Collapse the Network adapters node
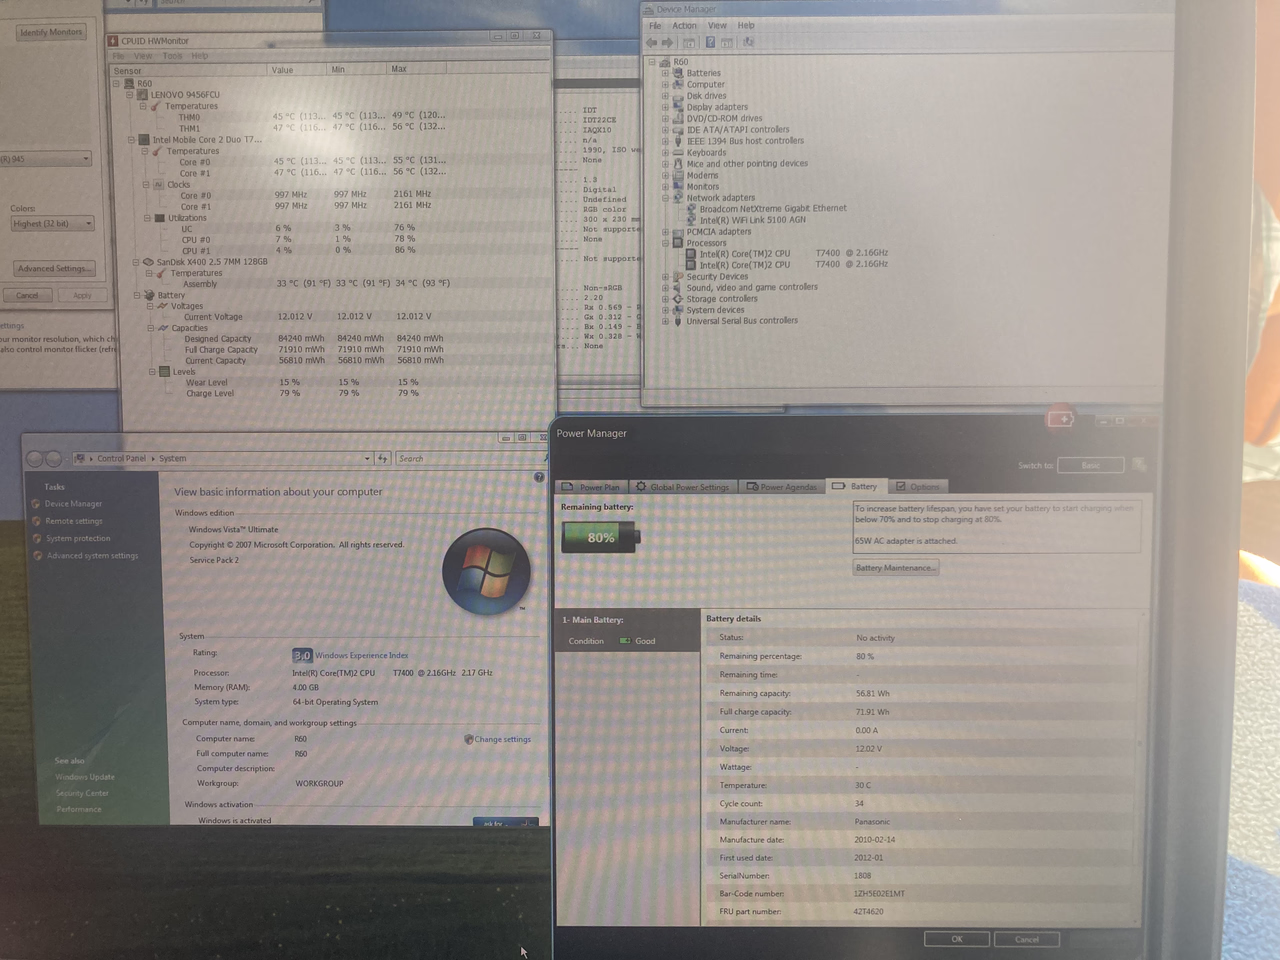The width and height of the screenshot is (1280, 960). point(665,197)
